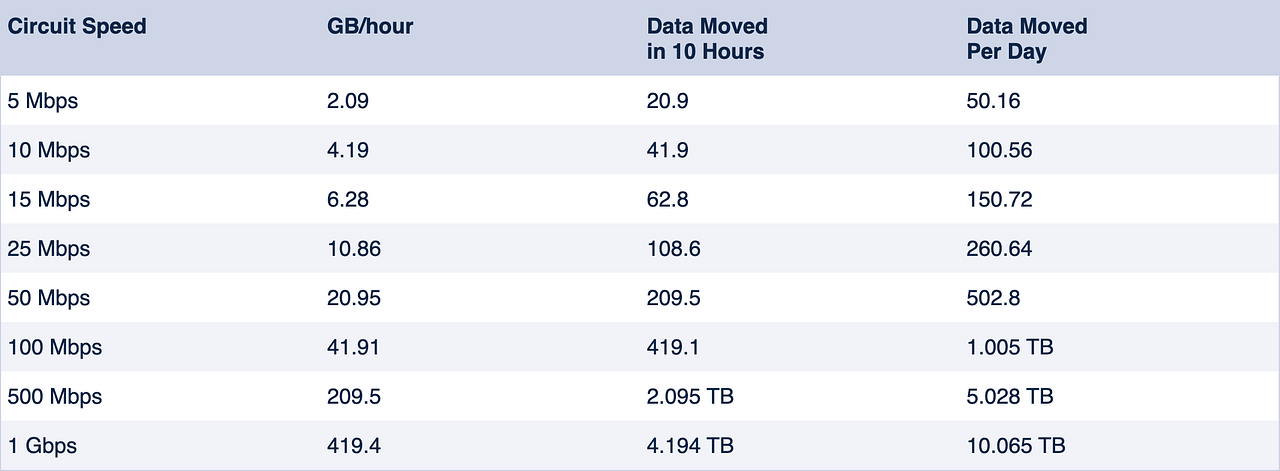
Task: Select the 10 Mbps row label
Action: 48,150
